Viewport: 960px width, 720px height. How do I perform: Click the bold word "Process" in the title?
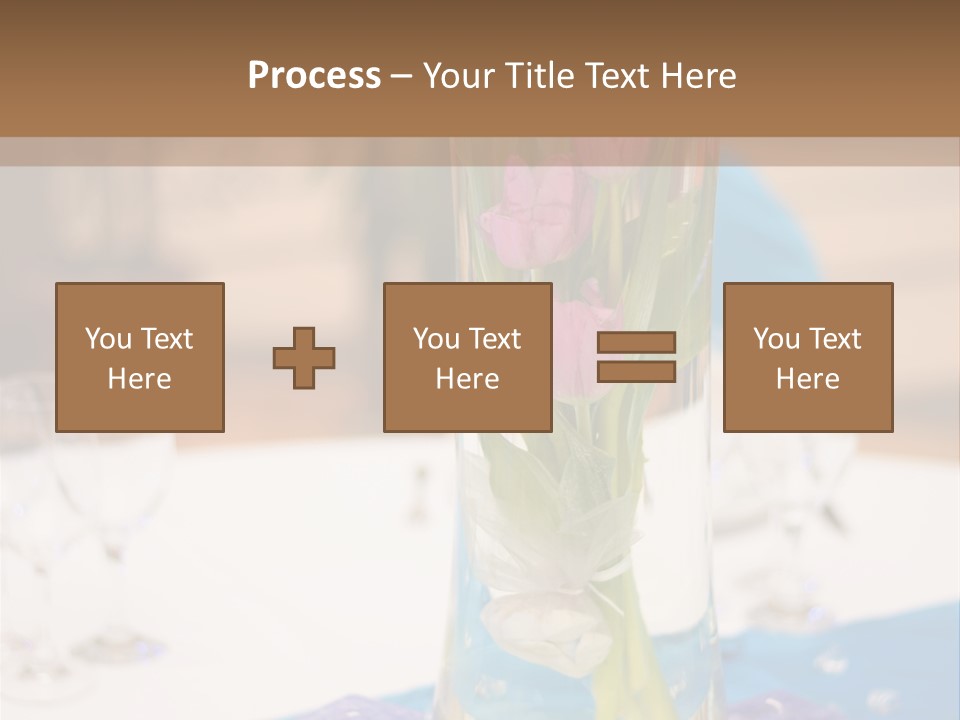pyautogui.click(x=314, y=76)
